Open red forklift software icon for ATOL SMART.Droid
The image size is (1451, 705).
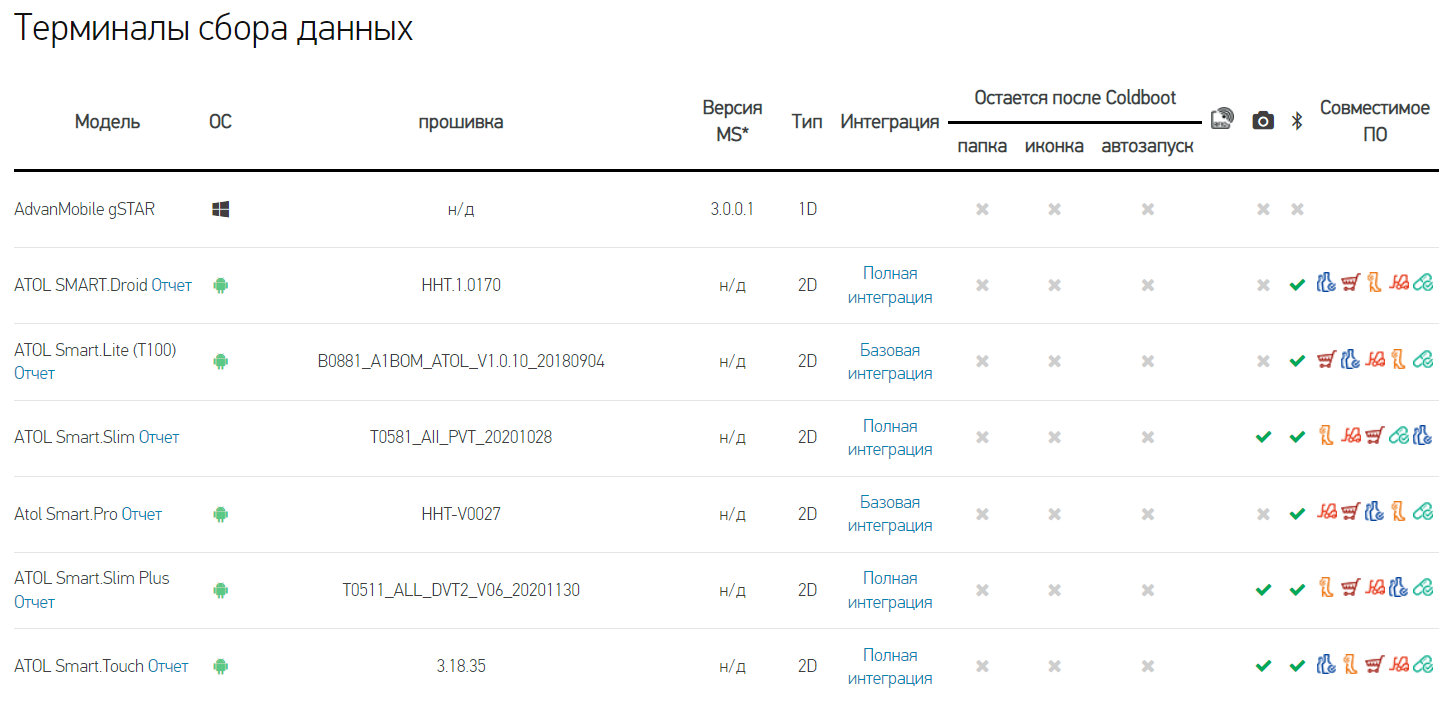(1398, 284)
